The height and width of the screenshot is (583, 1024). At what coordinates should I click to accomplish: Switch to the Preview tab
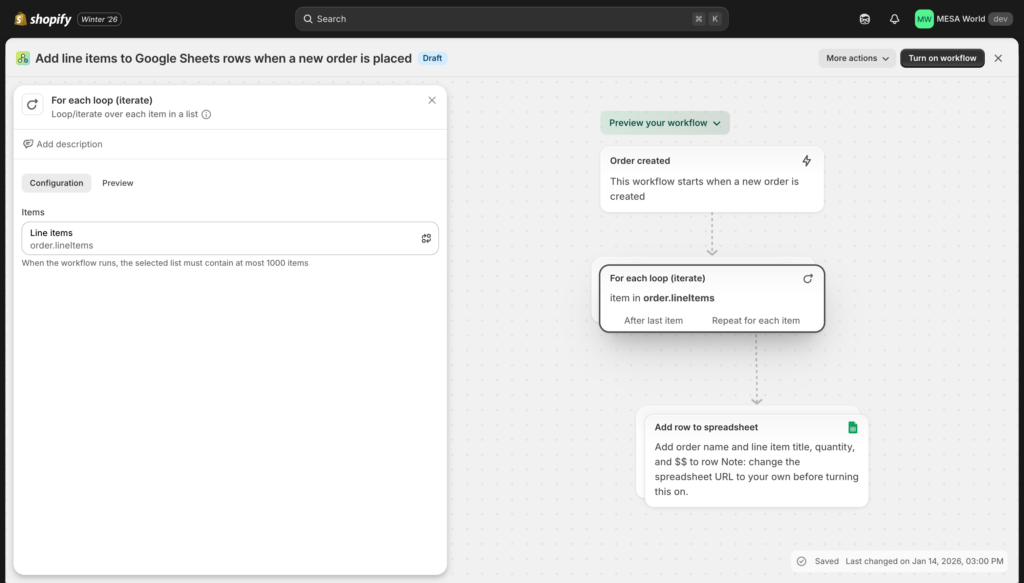(117, 183)
